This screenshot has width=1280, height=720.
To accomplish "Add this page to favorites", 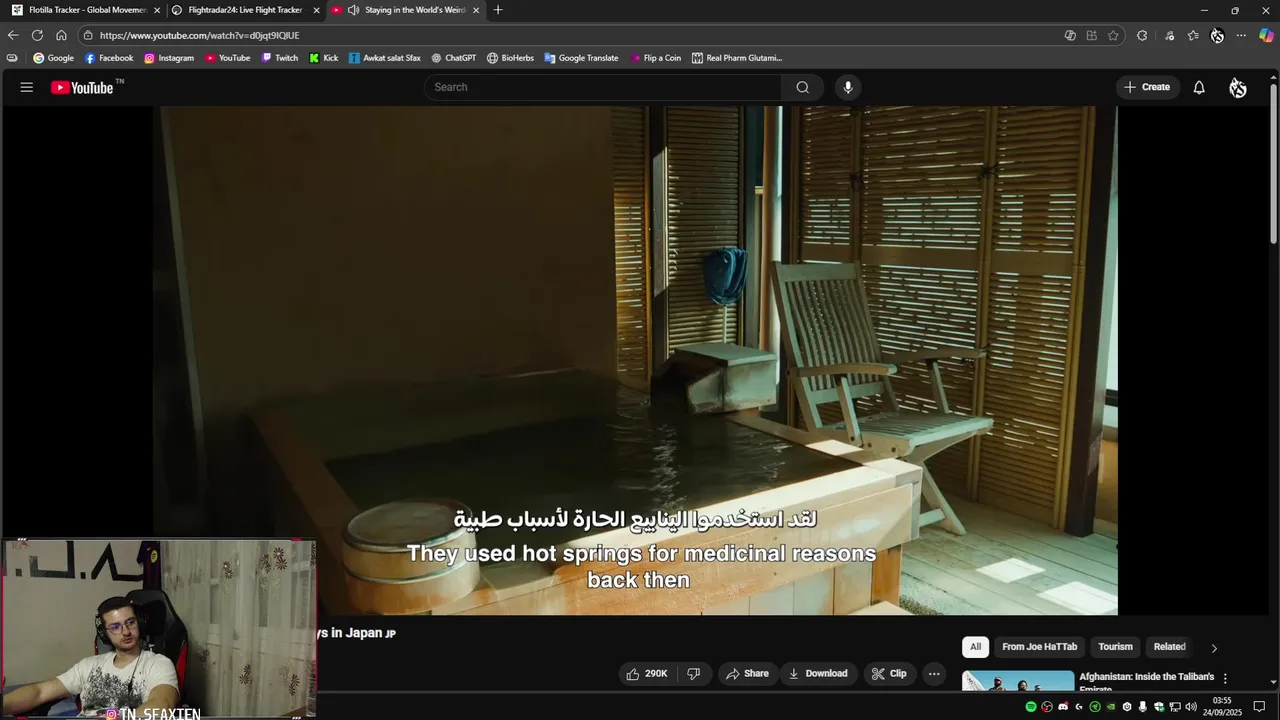I will [x=1113, y=35].
